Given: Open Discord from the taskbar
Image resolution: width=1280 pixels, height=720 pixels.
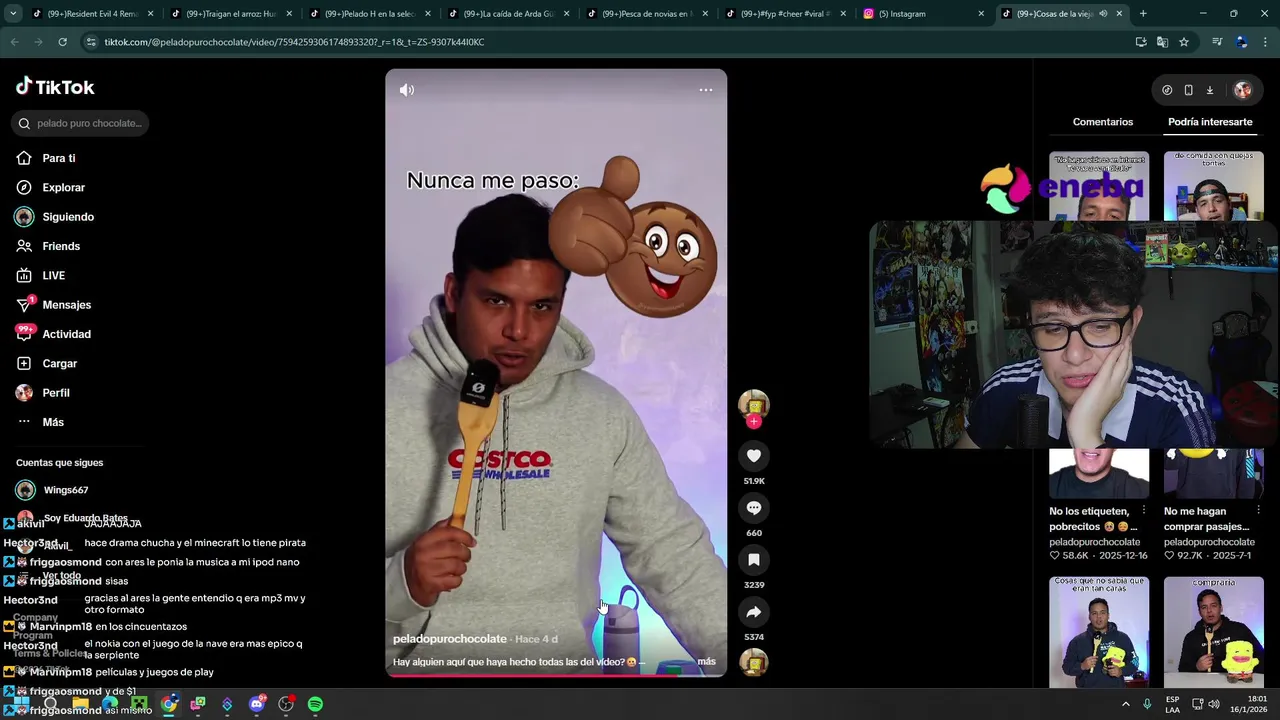Looking at the screenshot, I should tap(257, 704).
